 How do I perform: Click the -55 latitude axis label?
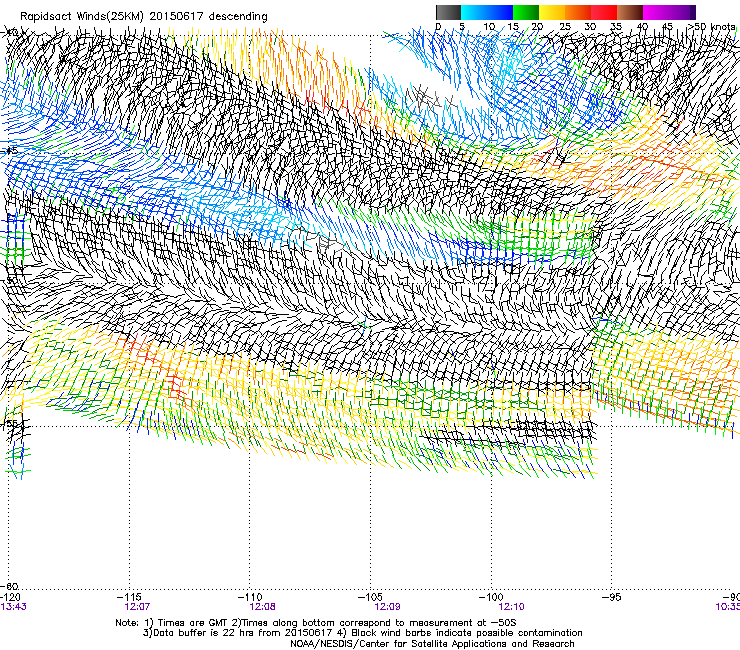point(10,423)
